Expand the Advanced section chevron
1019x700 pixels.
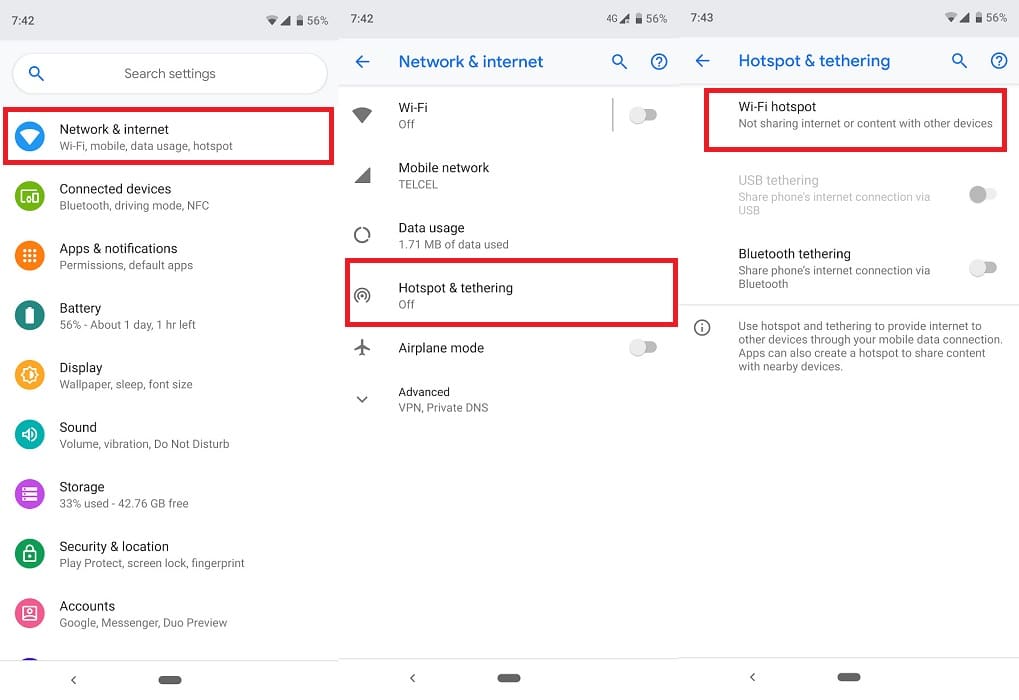[x=362, y=399]
